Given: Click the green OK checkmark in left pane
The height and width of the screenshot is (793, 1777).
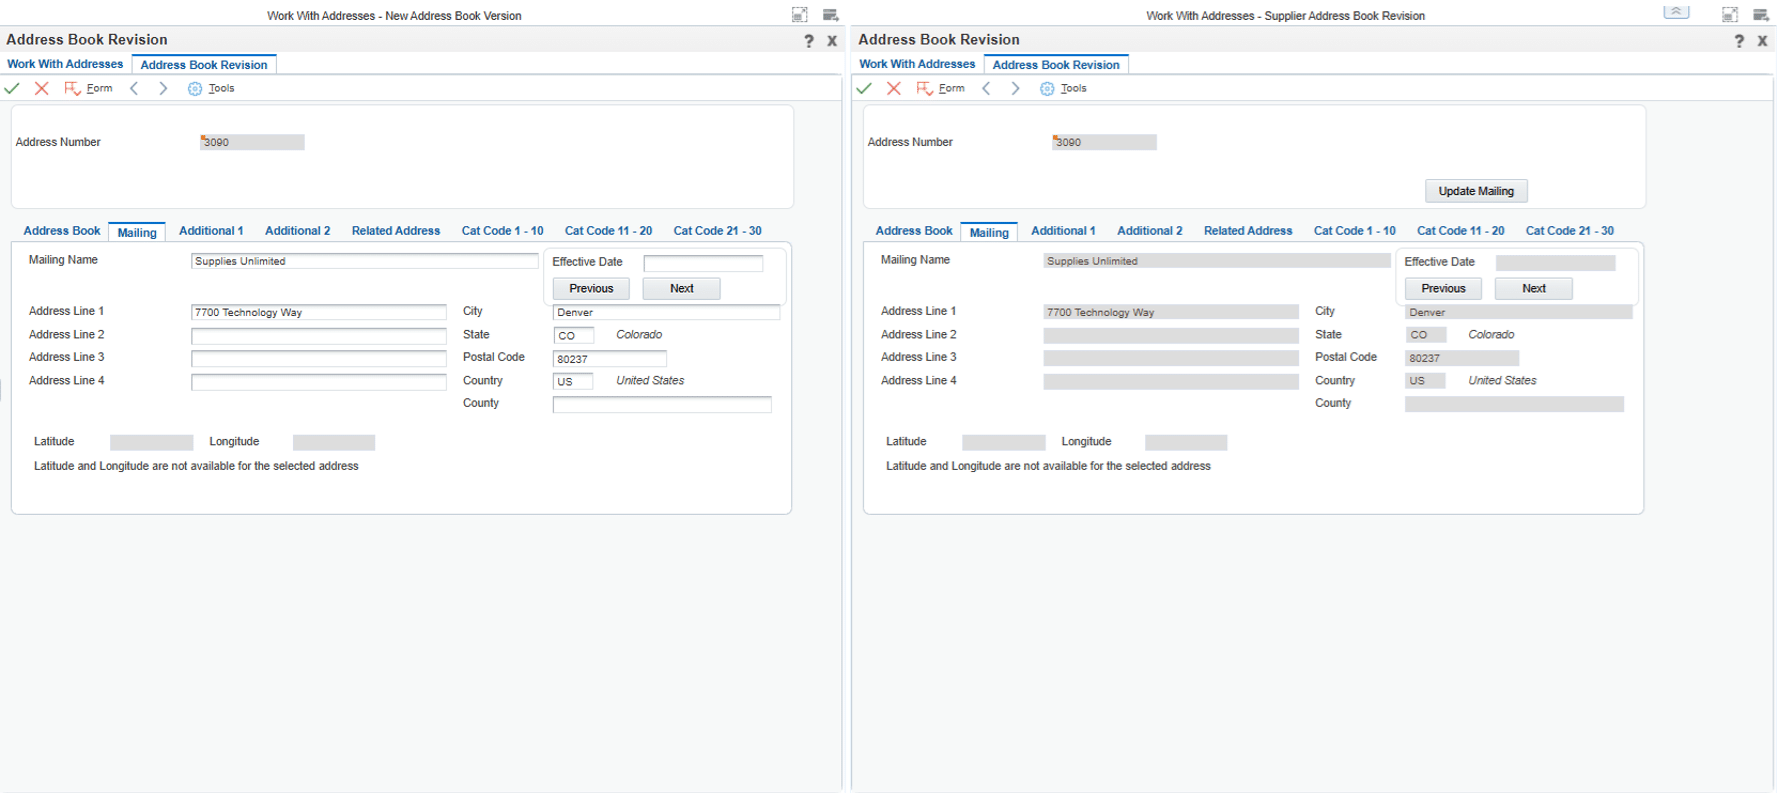Looking at the screenshot, I should [12, 89].
